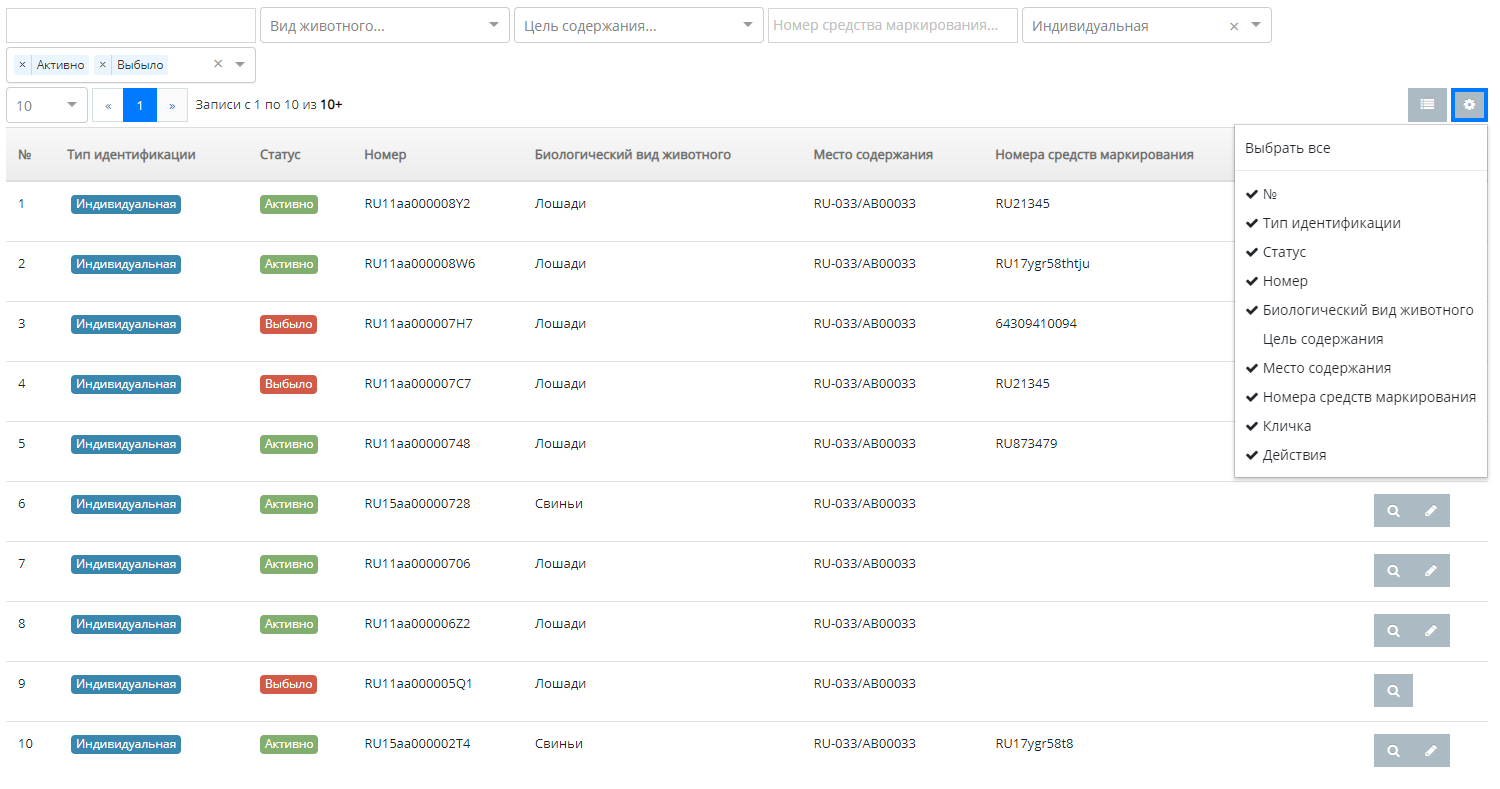
Task: Open the Цель содержания filter dropdown
Action: pos(639,26)
